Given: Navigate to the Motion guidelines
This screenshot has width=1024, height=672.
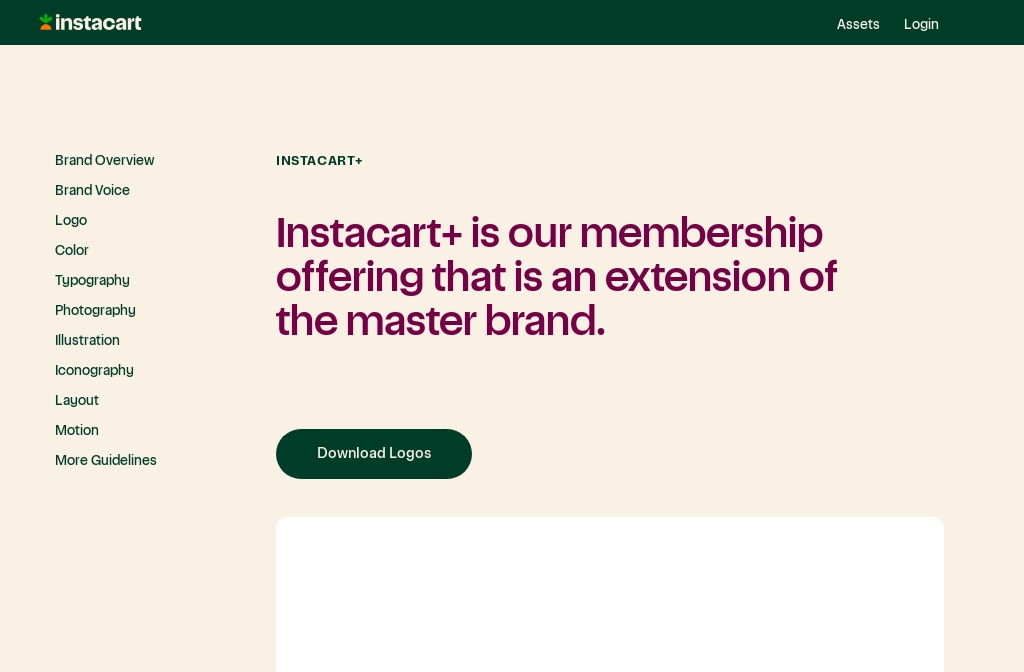Looking at the screenshot, I should (77, 431).
